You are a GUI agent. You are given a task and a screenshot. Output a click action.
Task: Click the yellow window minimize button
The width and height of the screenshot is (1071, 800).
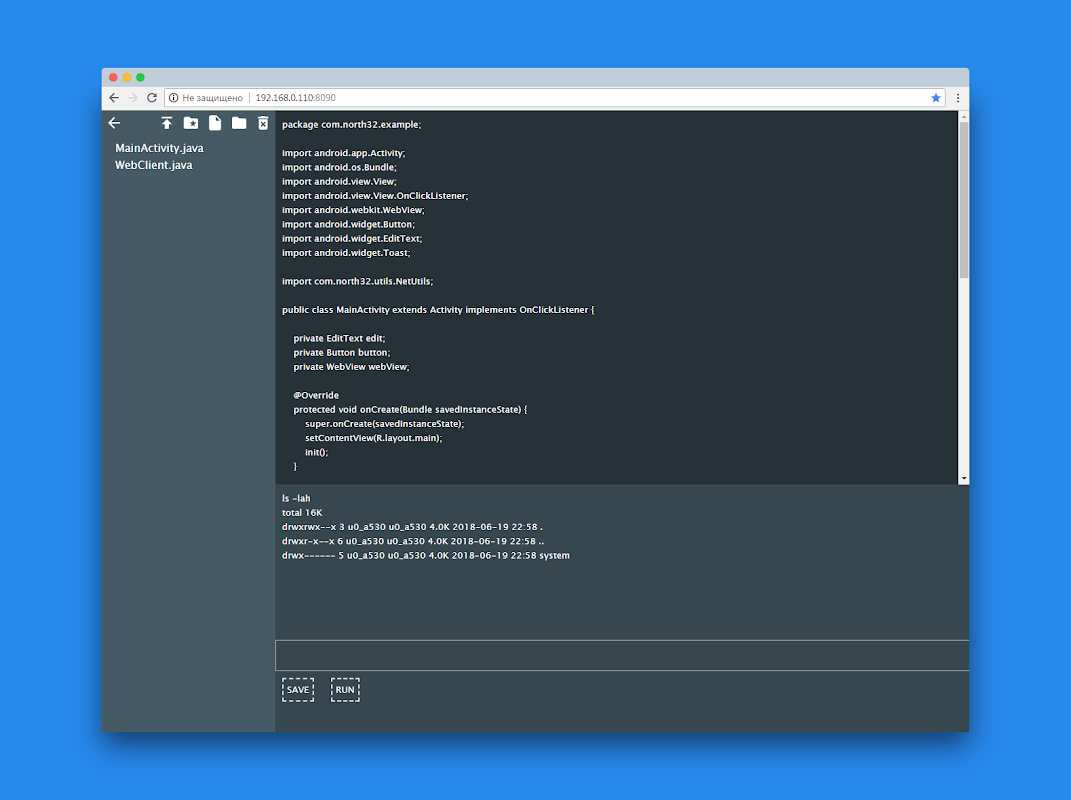(127, 77)
